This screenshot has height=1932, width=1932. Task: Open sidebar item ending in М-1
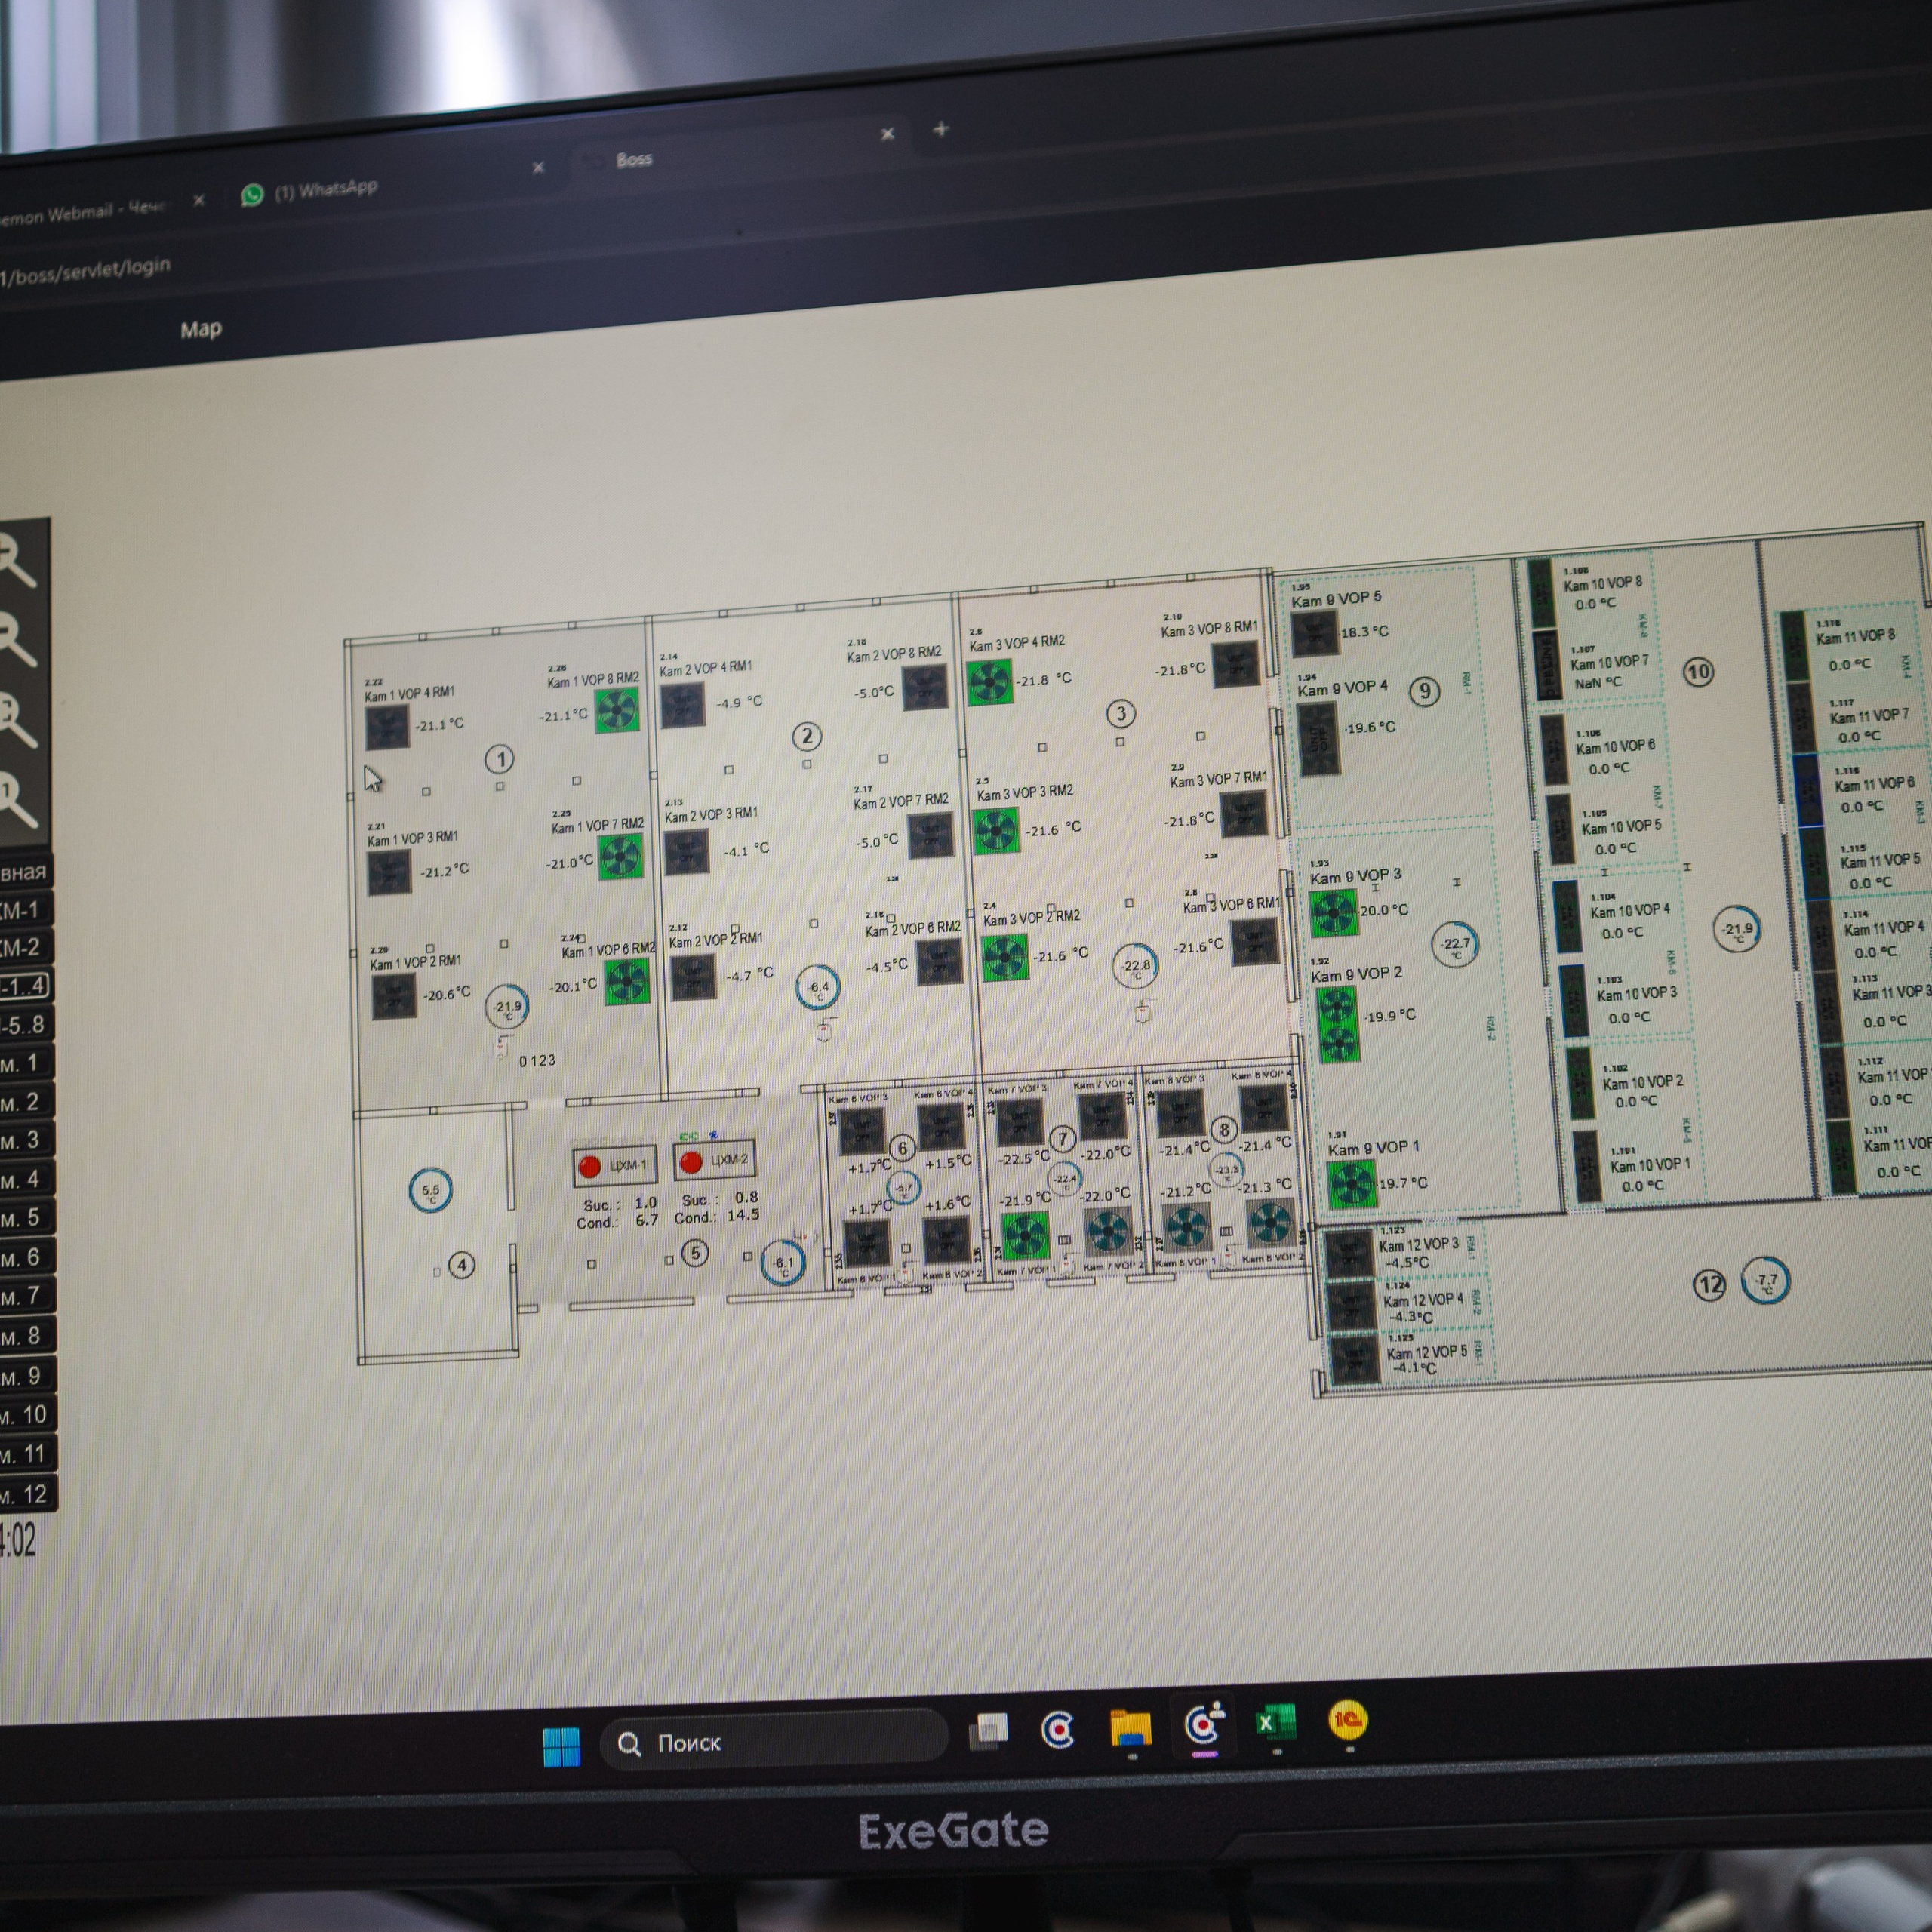[22, 910]
